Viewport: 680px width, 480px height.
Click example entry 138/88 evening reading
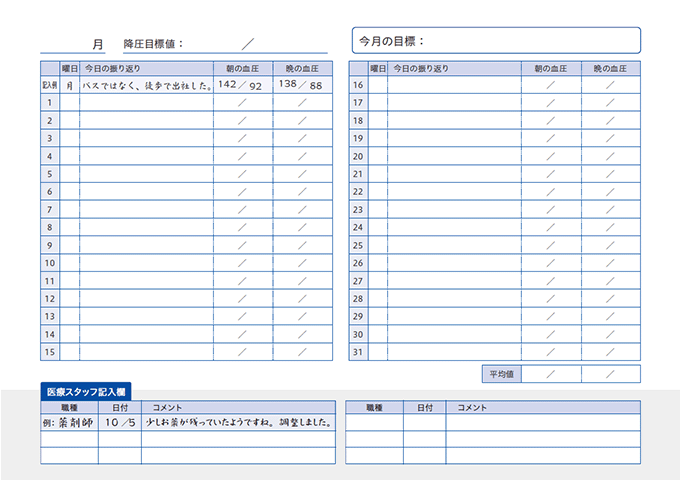tap(302, 86)
